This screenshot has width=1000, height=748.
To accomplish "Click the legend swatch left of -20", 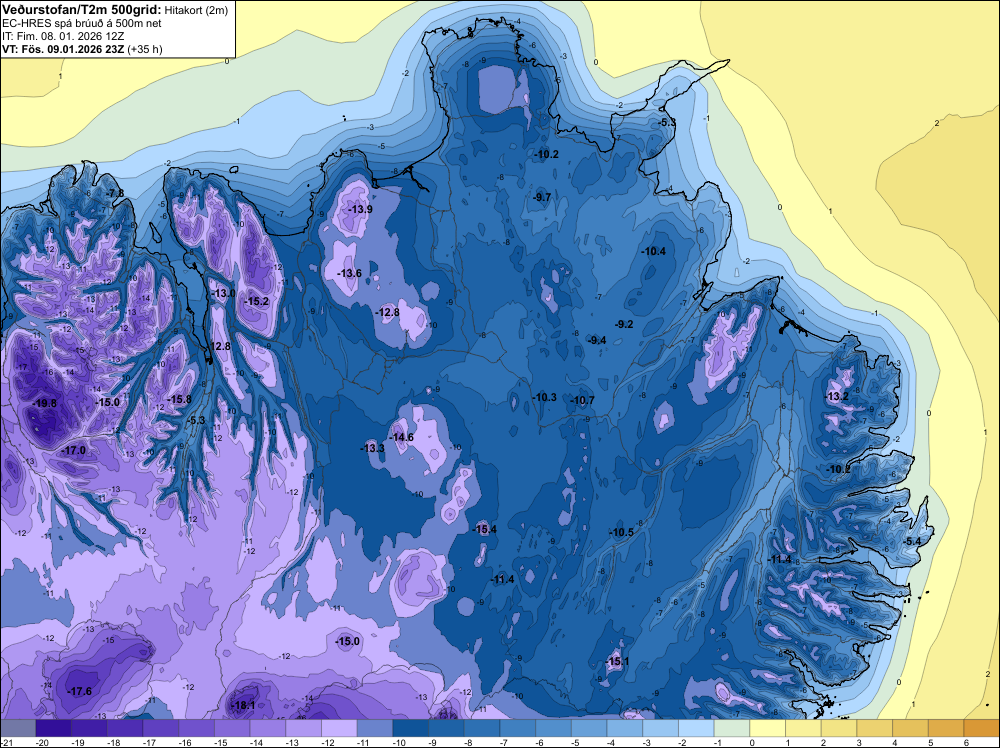I will 18,728.
